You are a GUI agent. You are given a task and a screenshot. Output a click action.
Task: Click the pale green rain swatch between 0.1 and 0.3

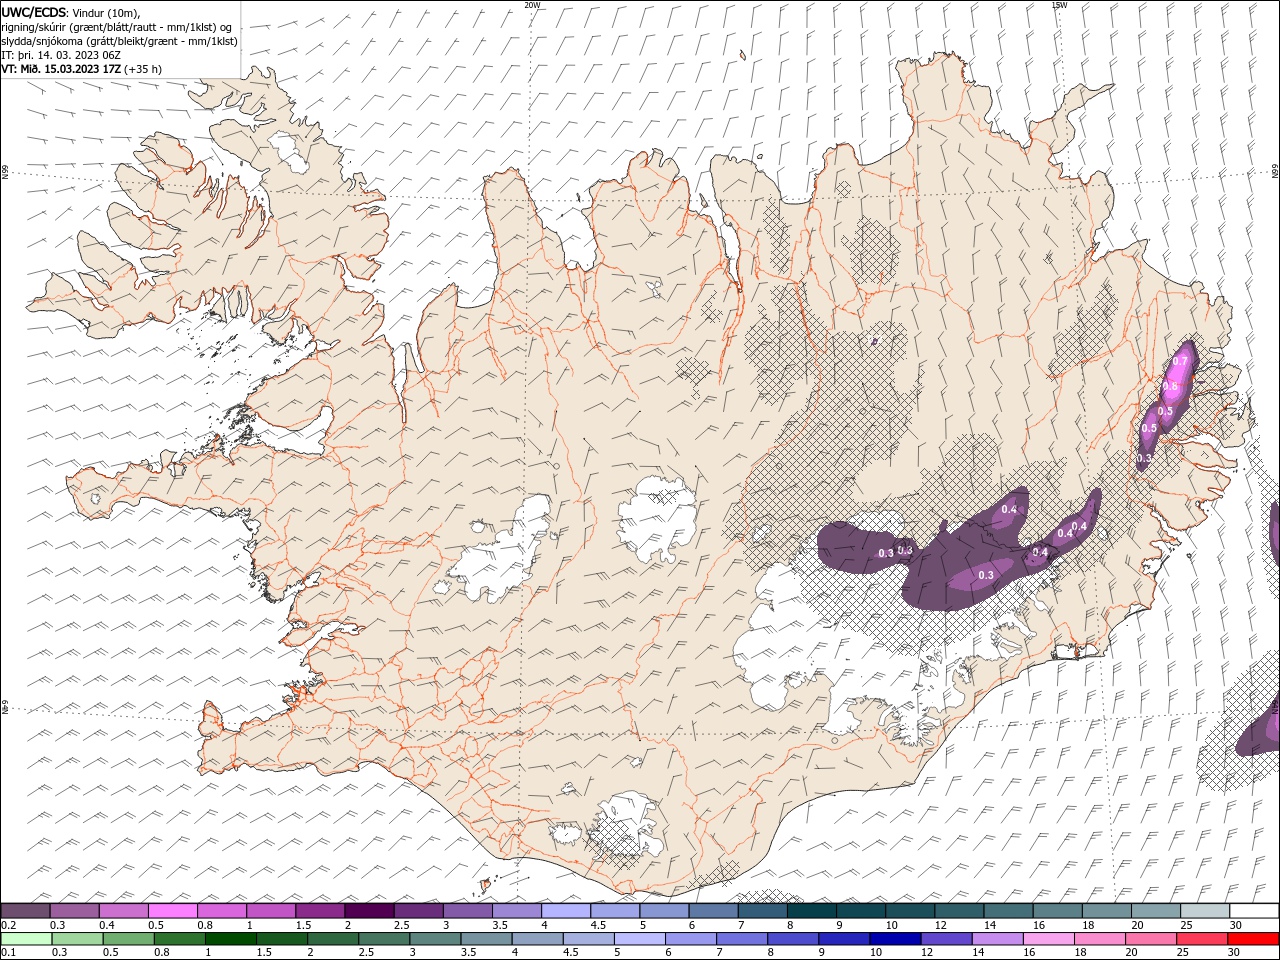click(x=26, y=939)
